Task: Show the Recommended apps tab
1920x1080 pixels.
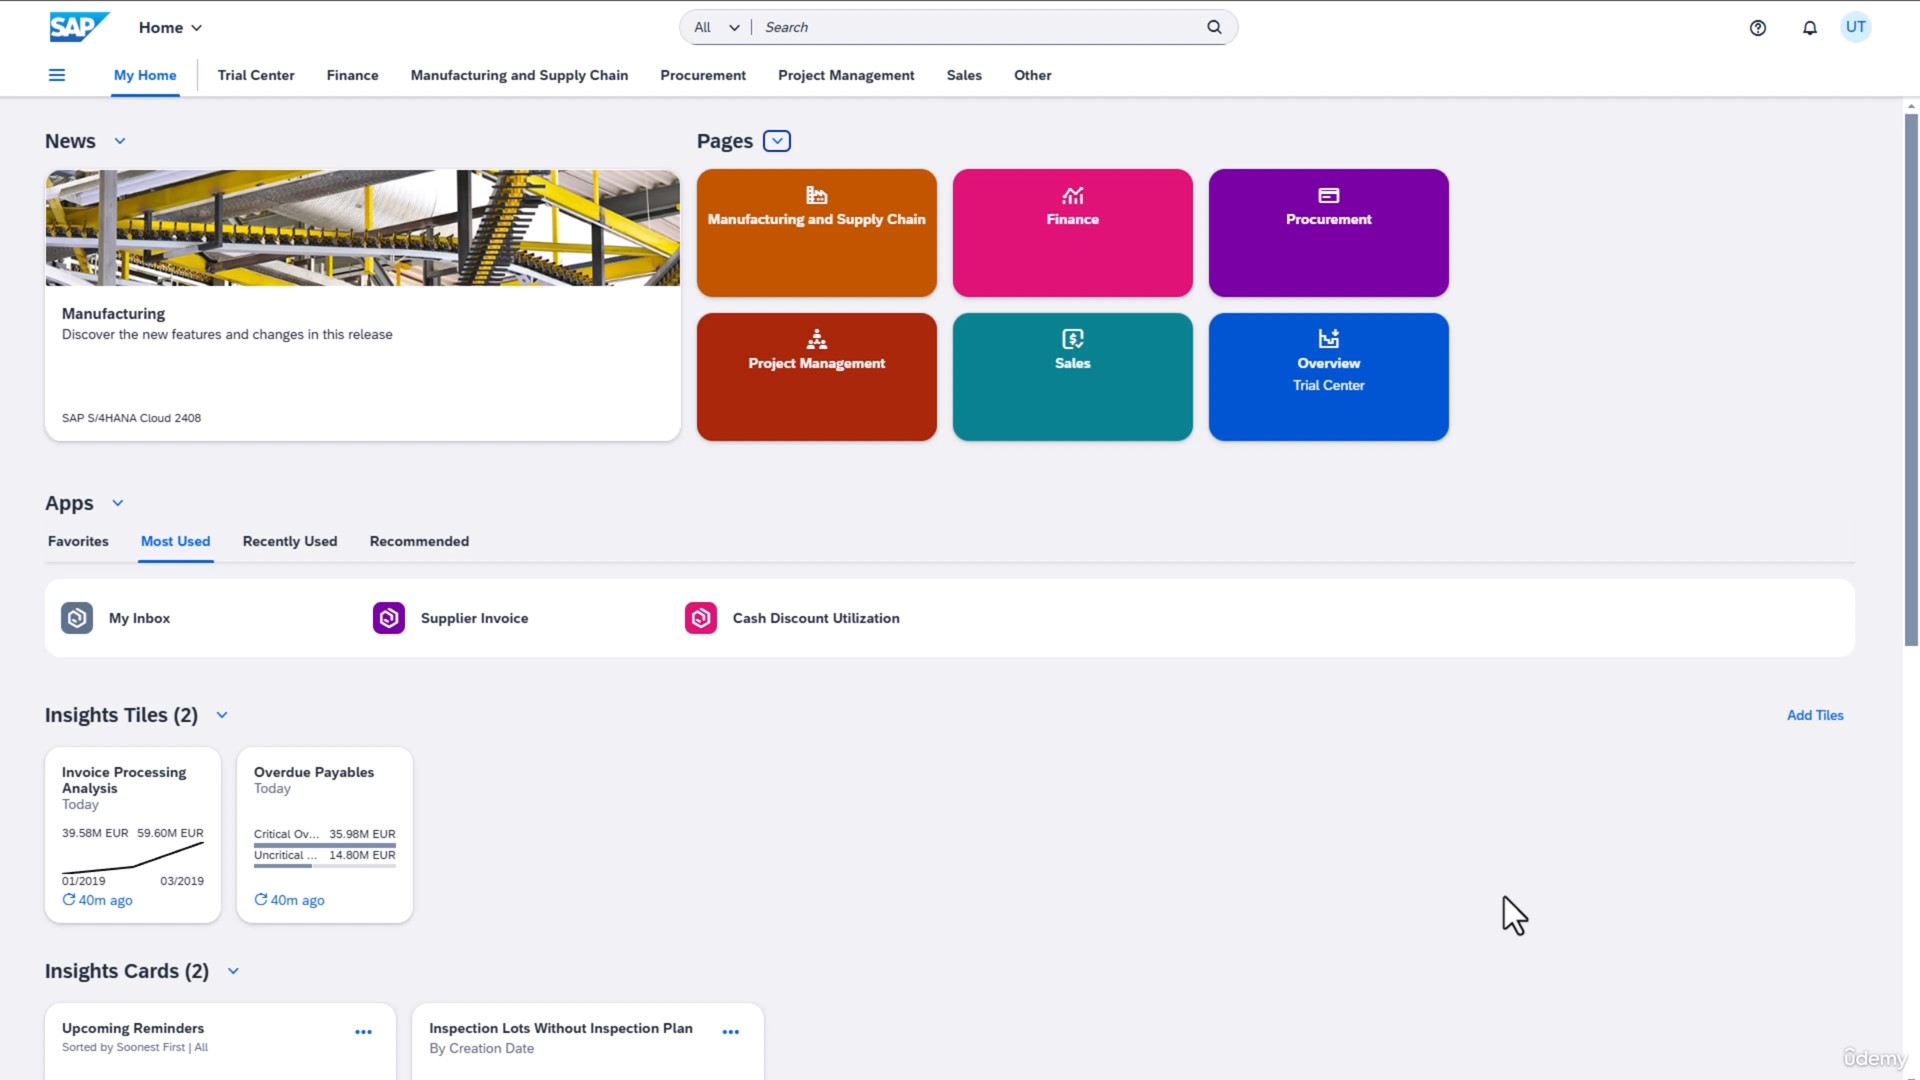Action: pos(419,541)
